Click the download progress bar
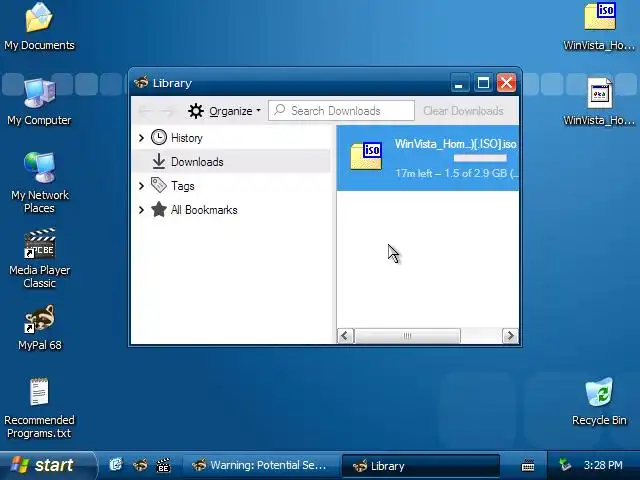Image resolution: width=640 pixels, height=480 pixels. (x=480, y=158)
